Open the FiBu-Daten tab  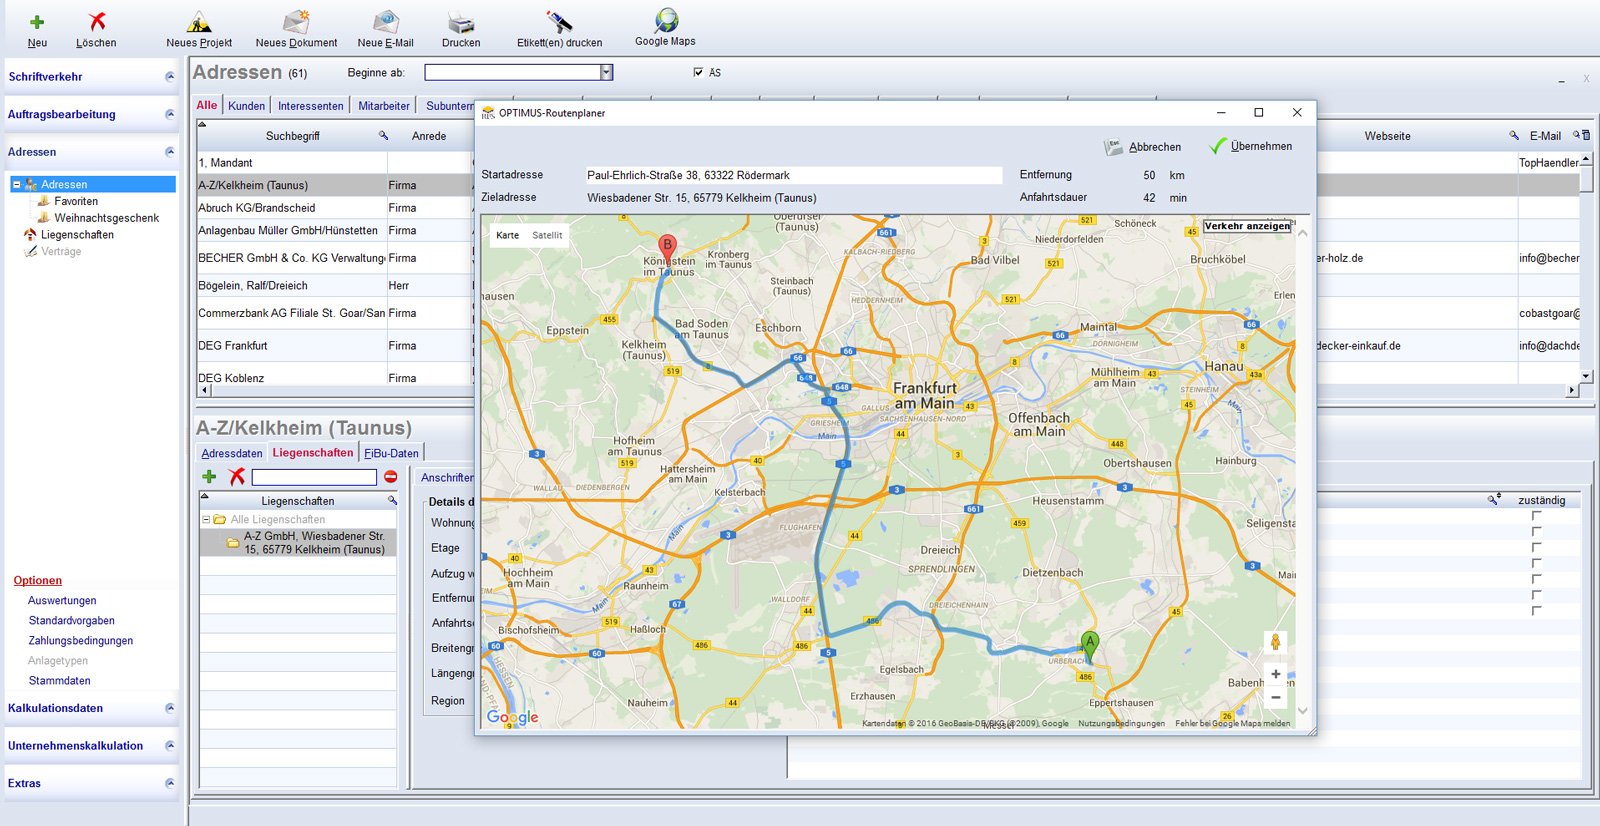coord(391,453)
